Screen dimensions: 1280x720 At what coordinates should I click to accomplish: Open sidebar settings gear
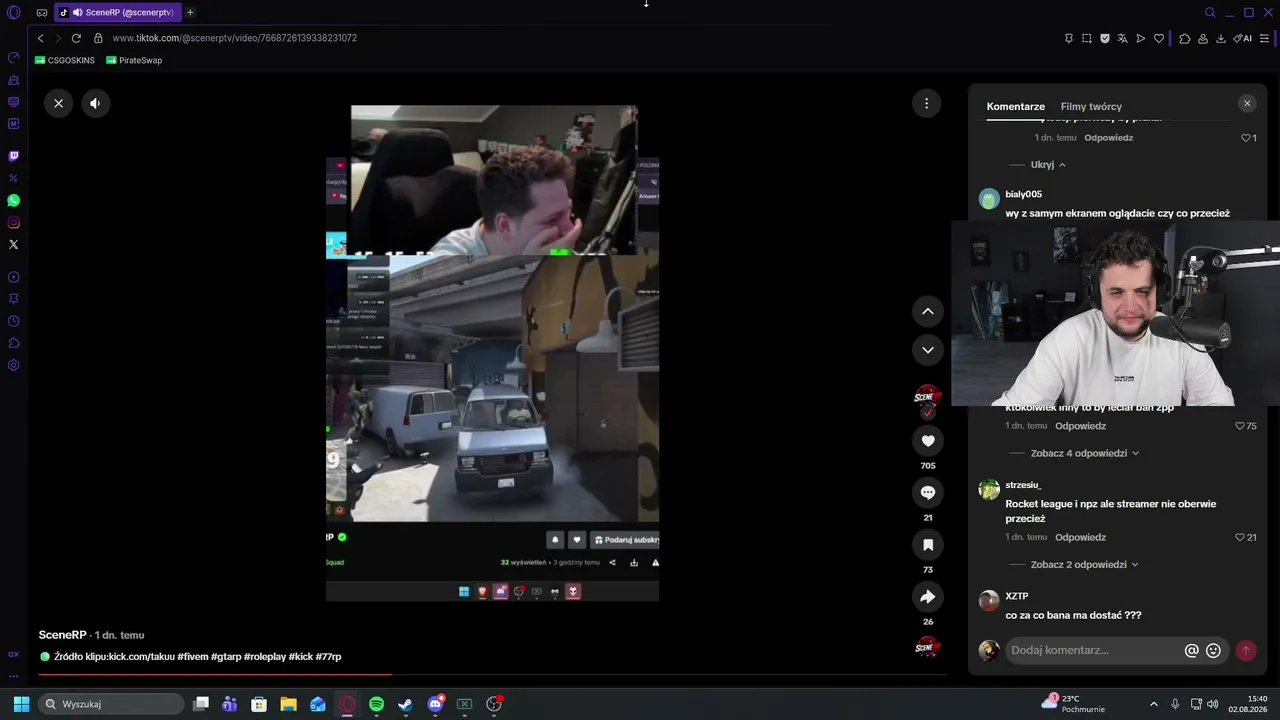(14, 365)
